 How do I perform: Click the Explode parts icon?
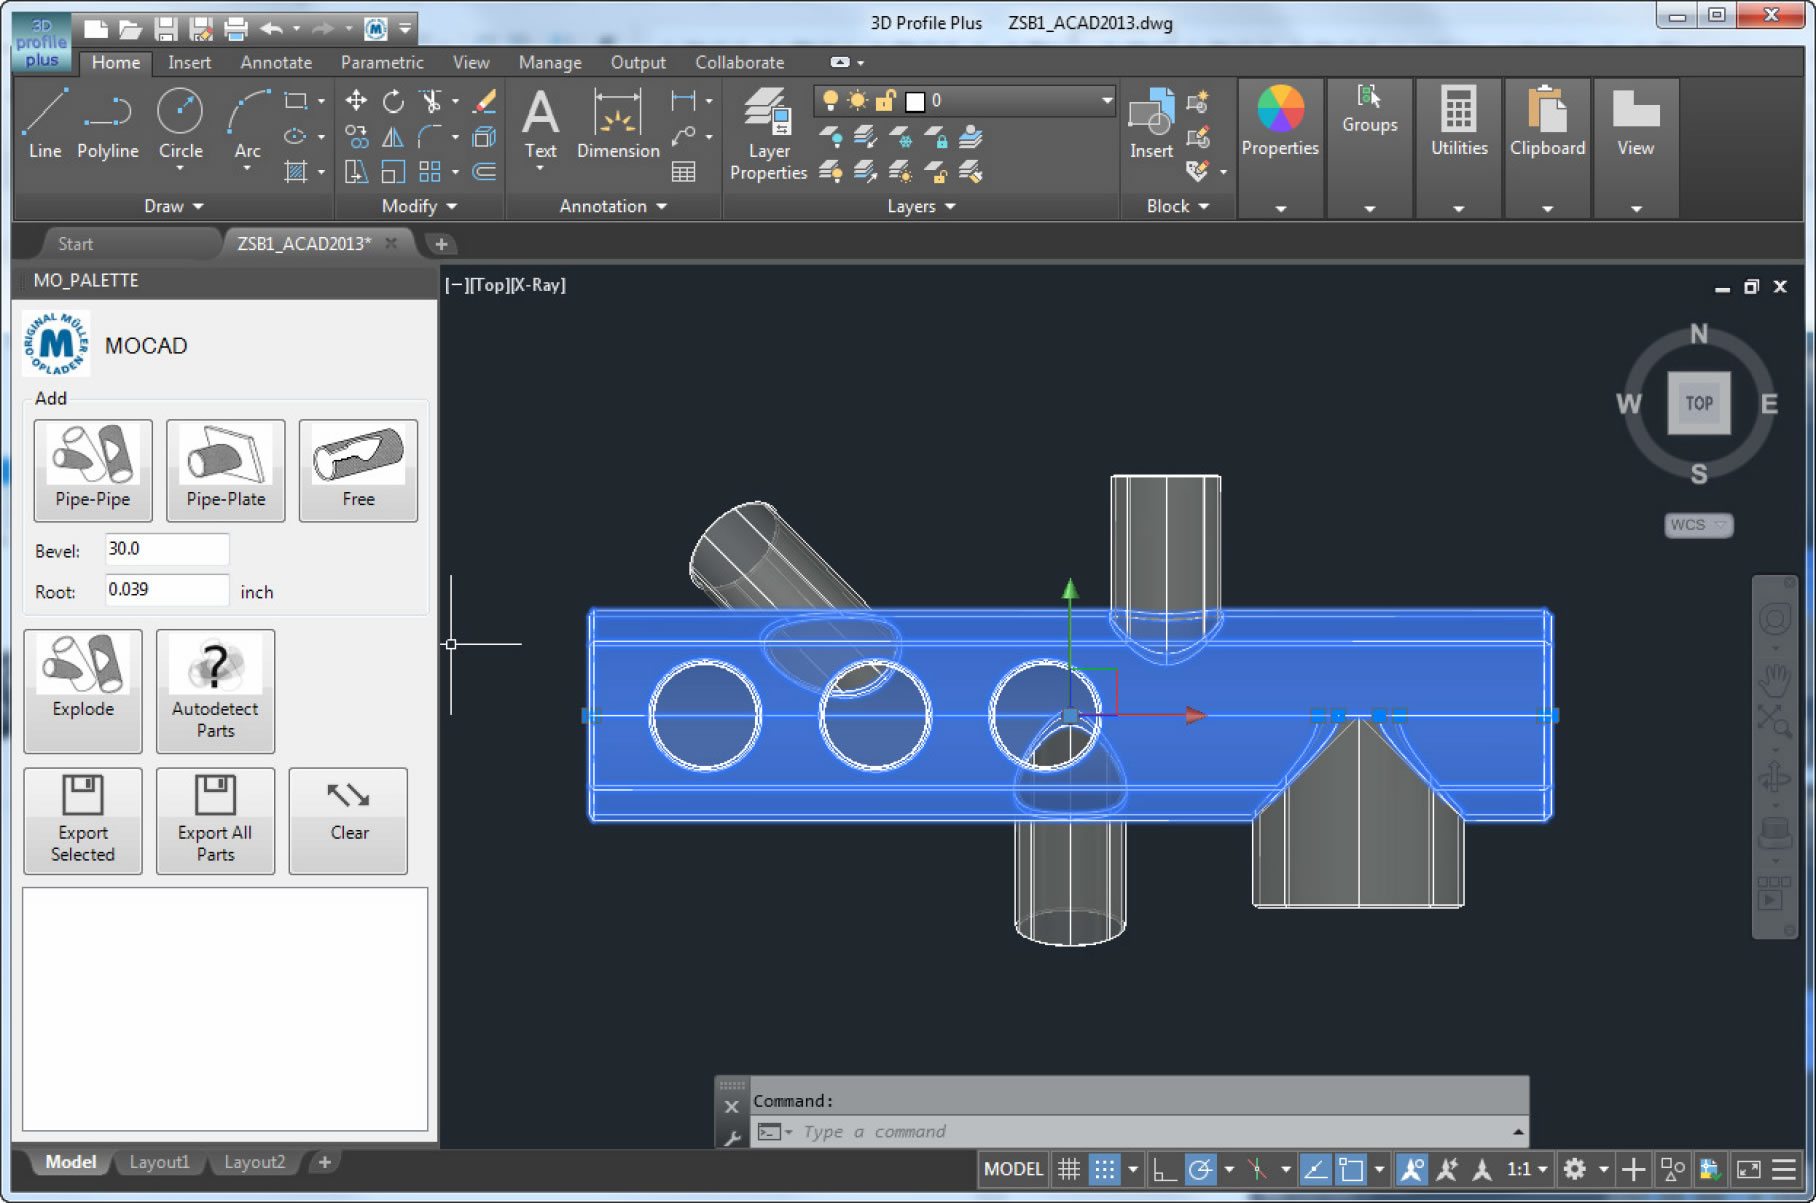[83, 689]
